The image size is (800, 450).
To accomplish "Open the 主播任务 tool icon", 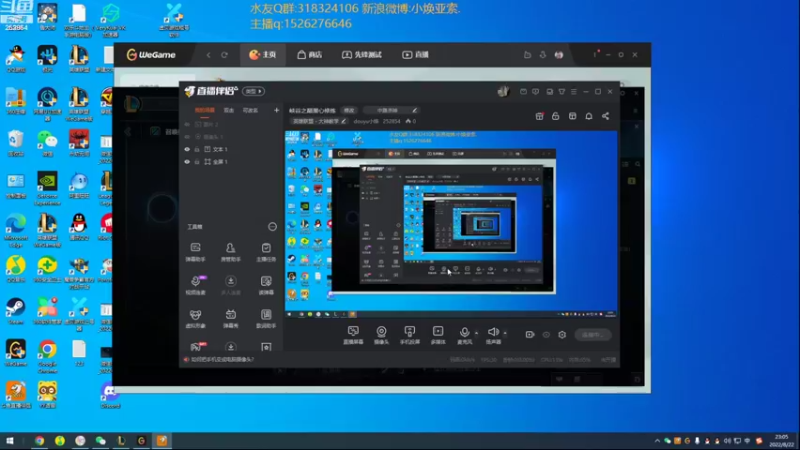I will coord(266,252).
